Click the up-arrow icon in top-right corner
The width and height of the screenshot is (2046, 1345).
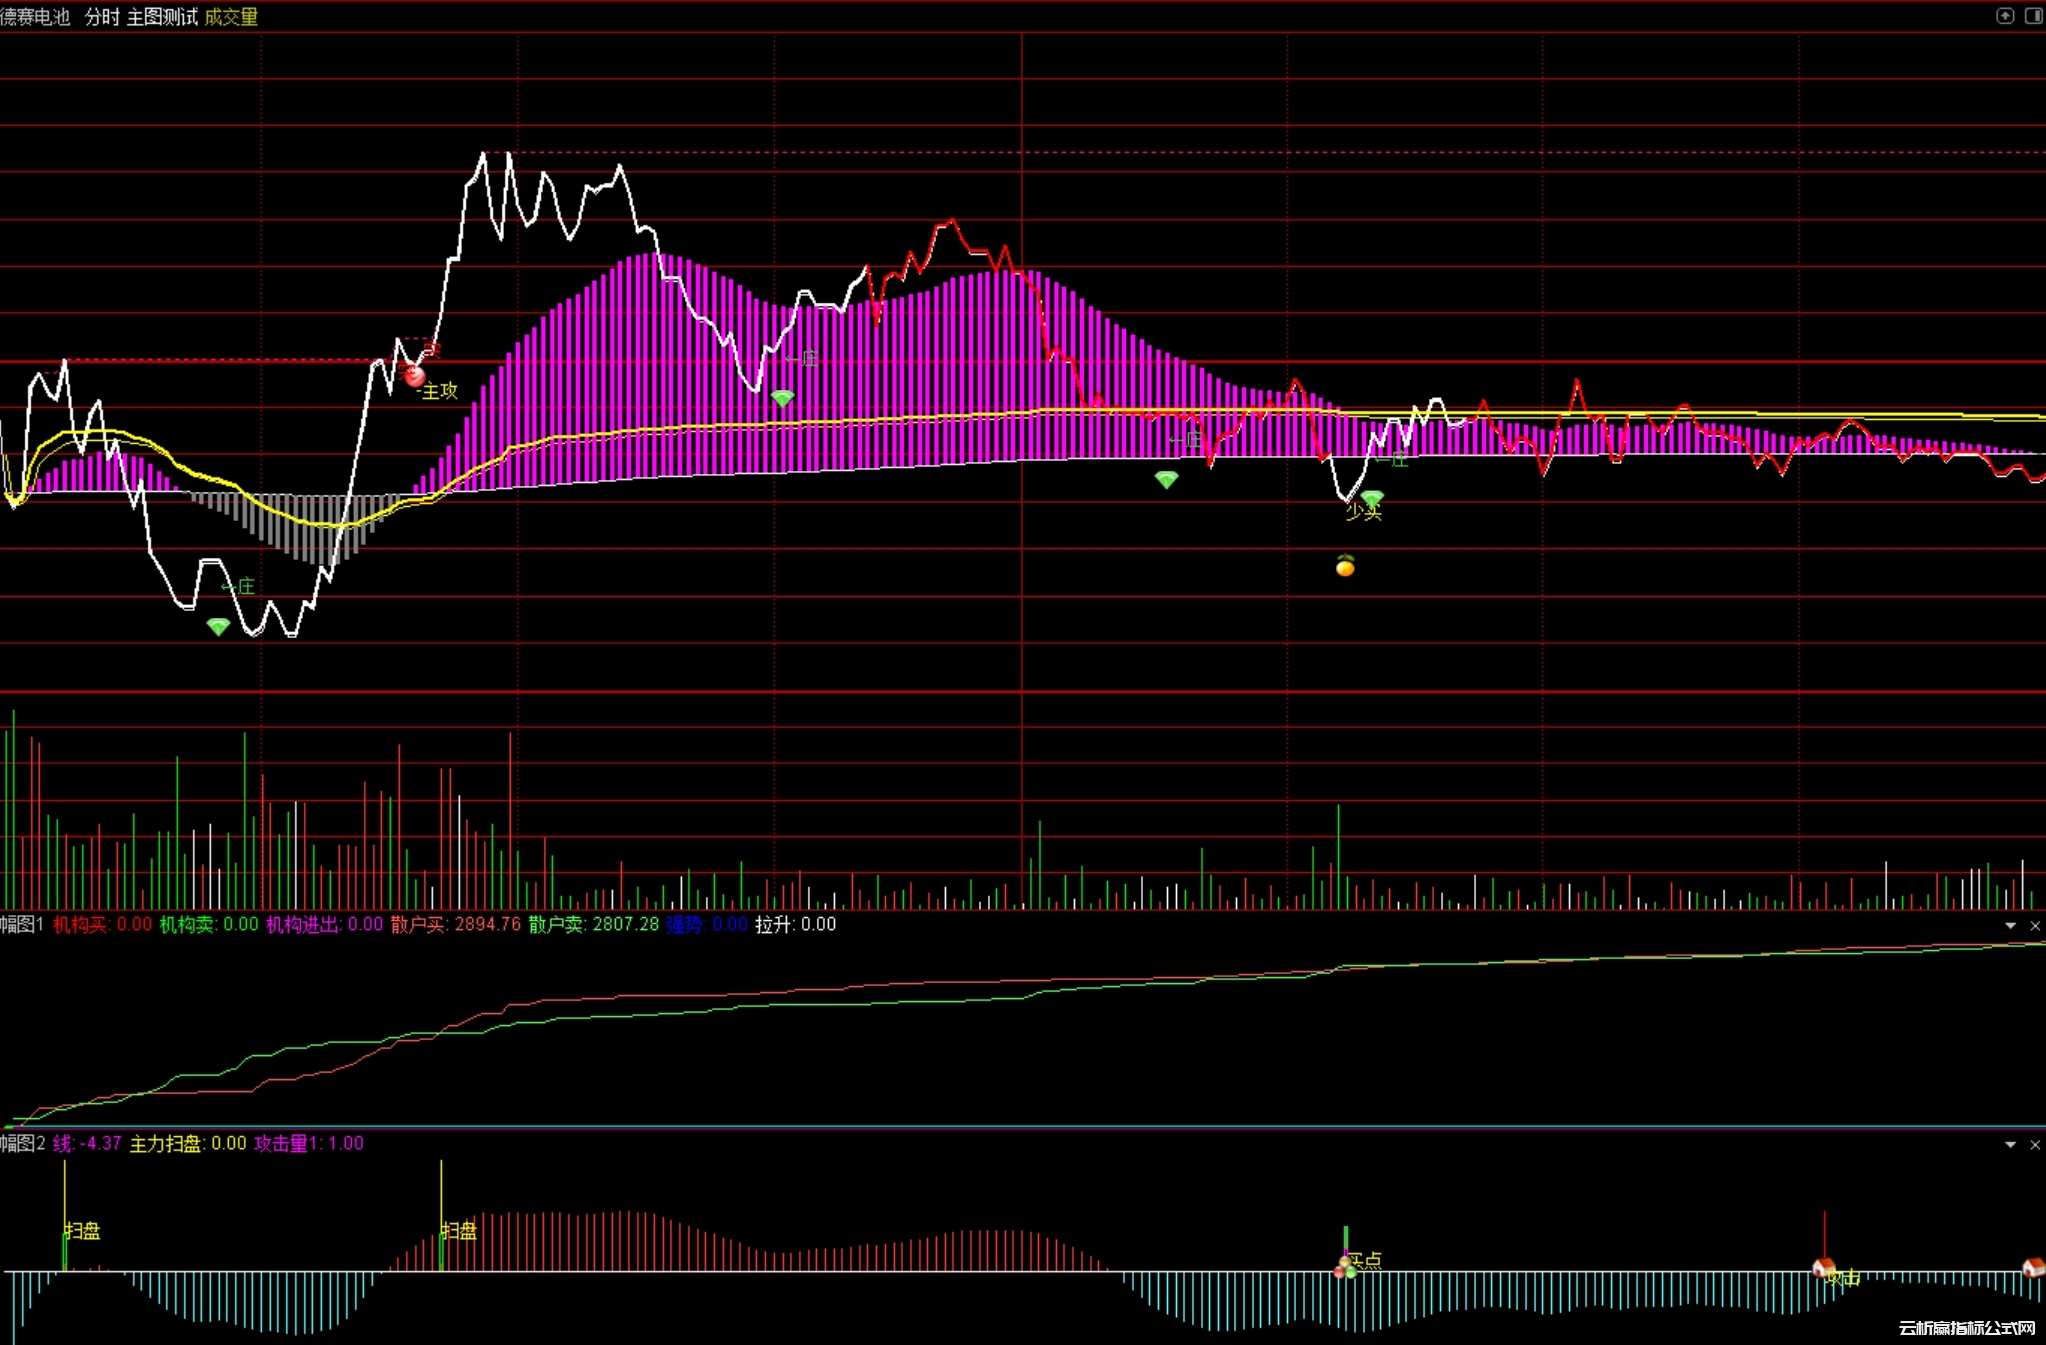tap(2004, 16)
